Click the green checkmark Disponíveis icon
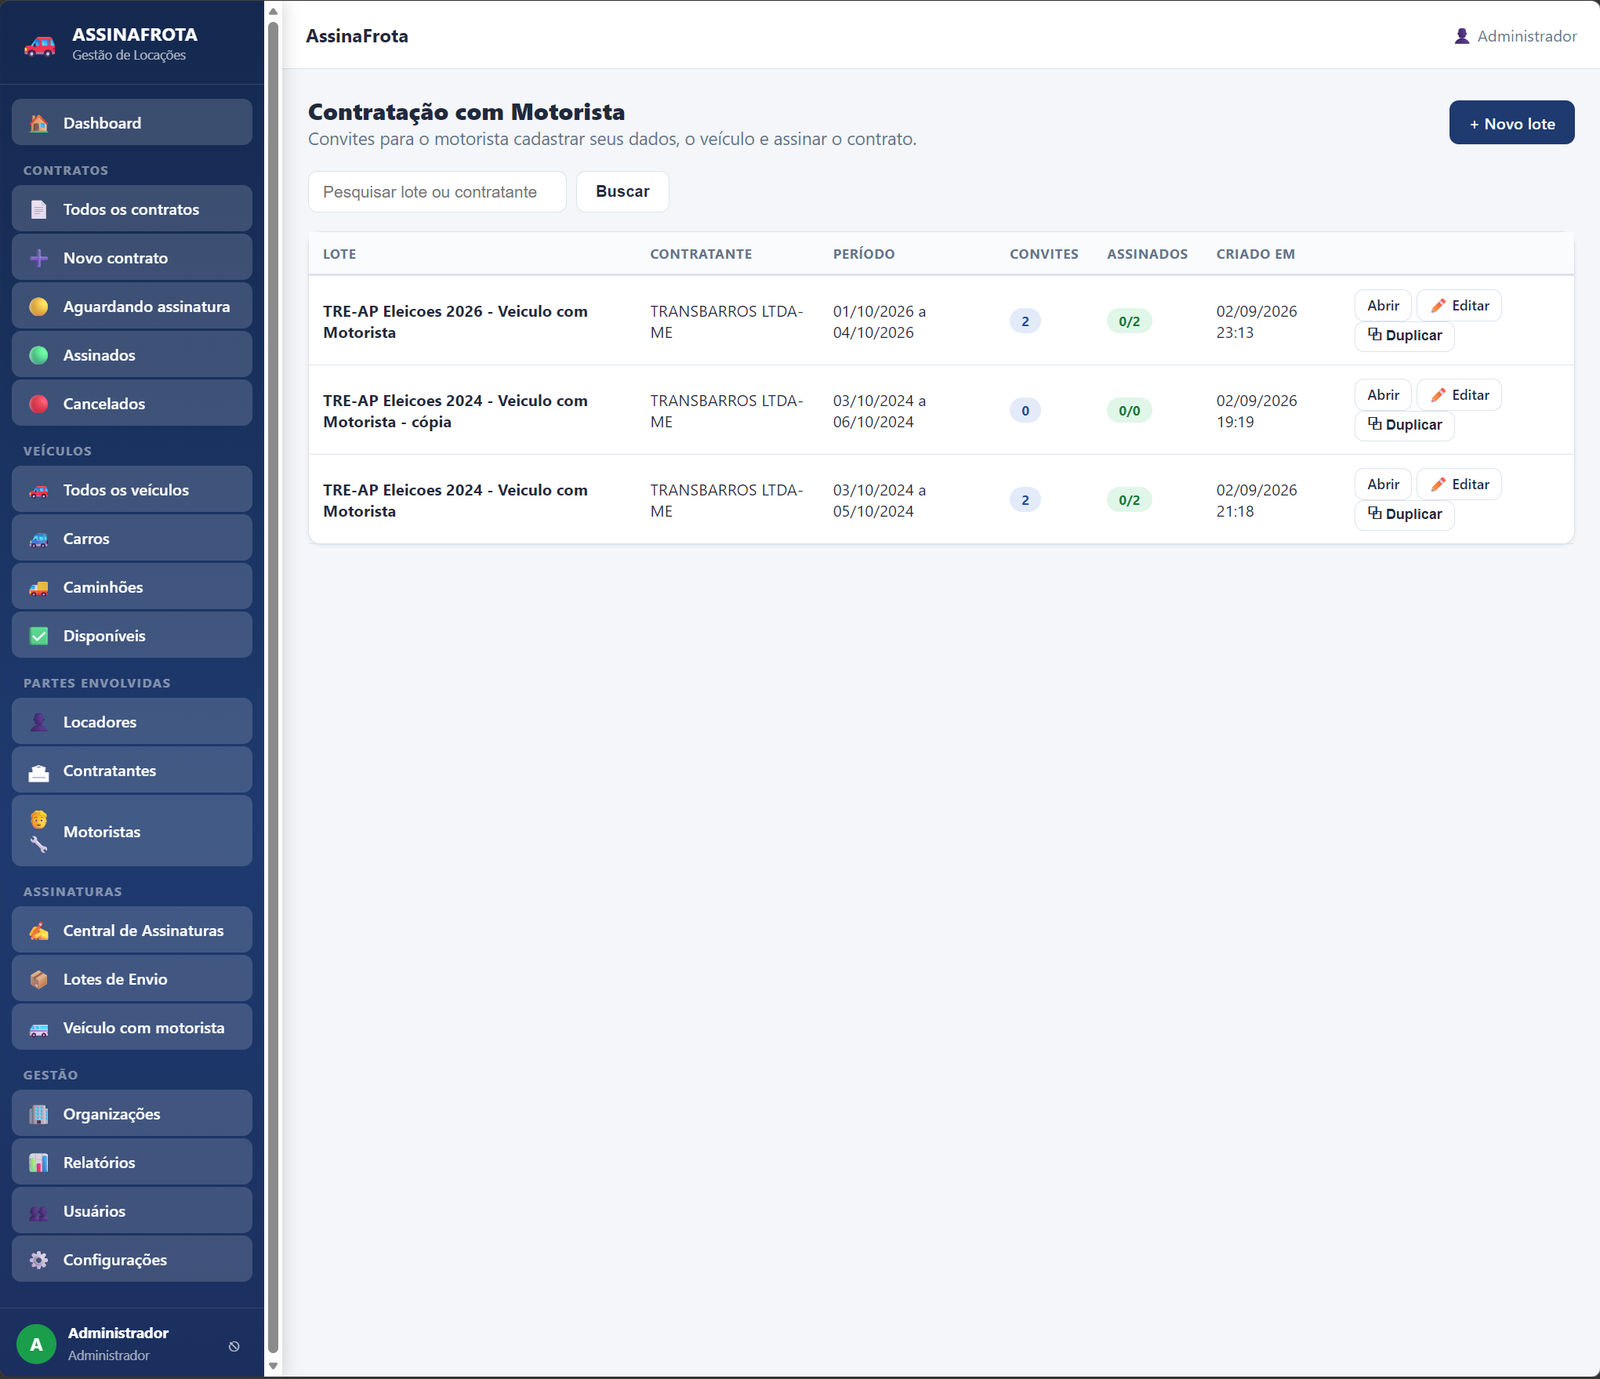The image size is (1600, 1379). 39,636
